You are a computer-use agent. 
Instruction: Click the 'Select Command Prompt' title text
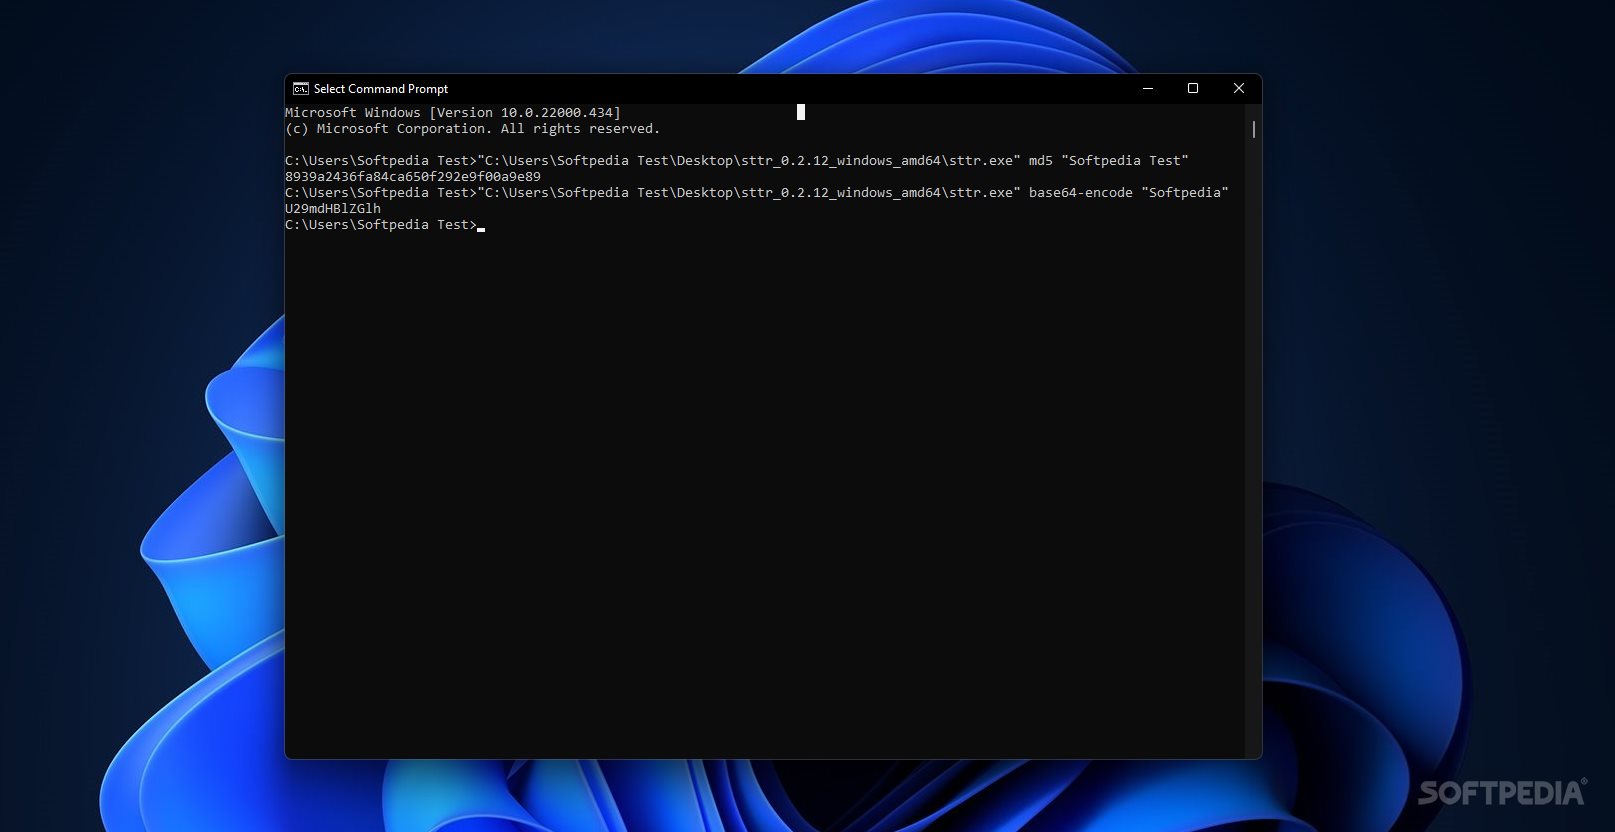click(381, 89)
